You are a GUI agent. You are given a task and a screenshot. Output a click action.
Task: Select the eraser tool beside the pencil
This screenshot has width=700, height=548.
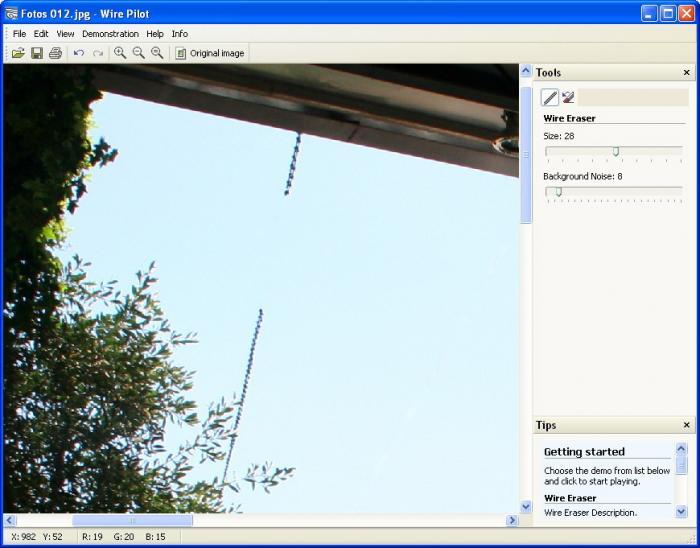[568, 97]
